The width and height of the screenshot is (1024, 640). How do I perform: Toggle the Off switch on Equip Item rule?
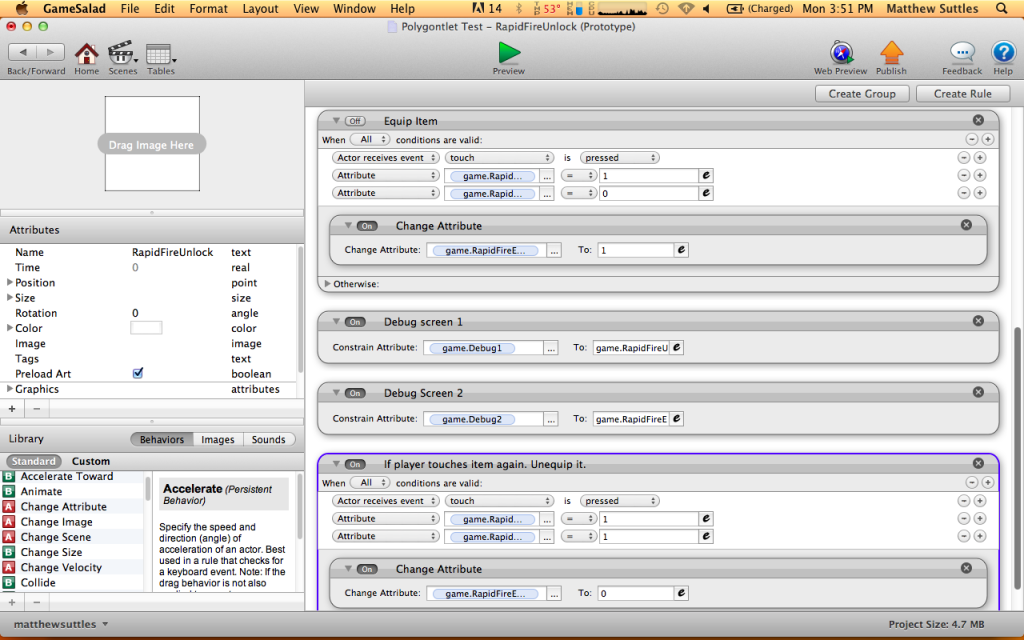point(355,121)
